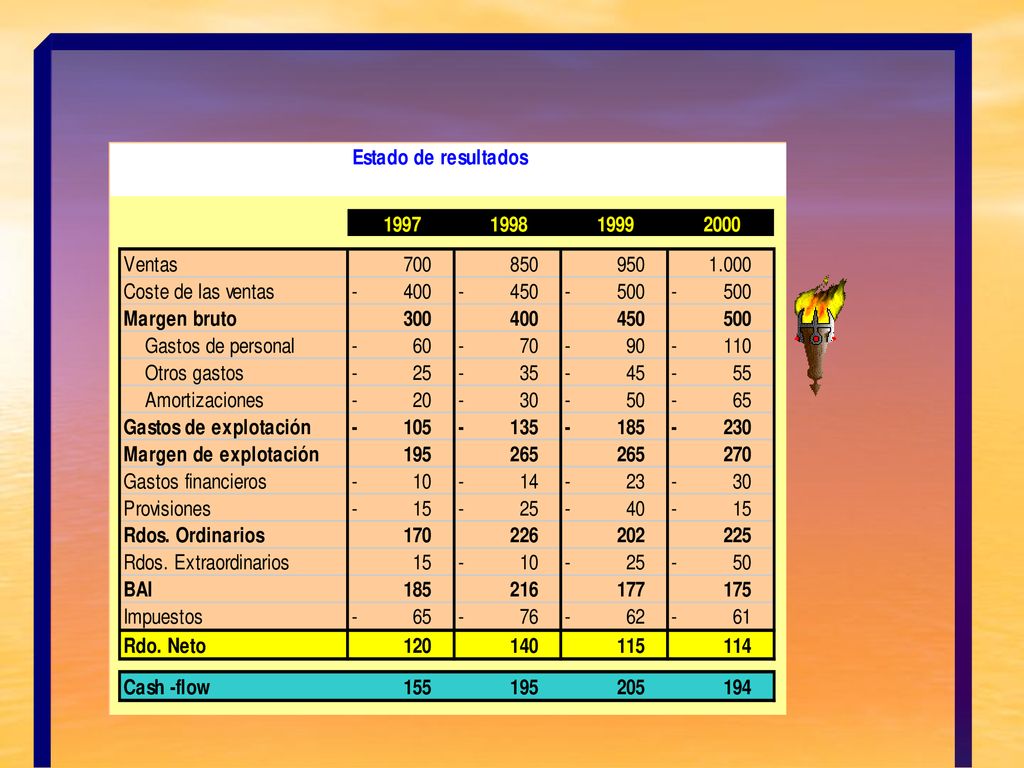The width and height of the screenshot is (1024, 768).
Task: Click Rdos. Ordinarios value 170
Action: [x=417, y=536]
